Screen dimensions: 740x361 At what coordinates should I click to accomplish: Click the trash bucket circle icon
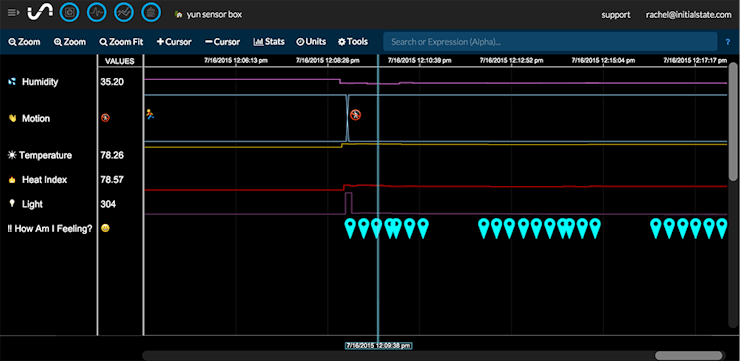(151, 13)
